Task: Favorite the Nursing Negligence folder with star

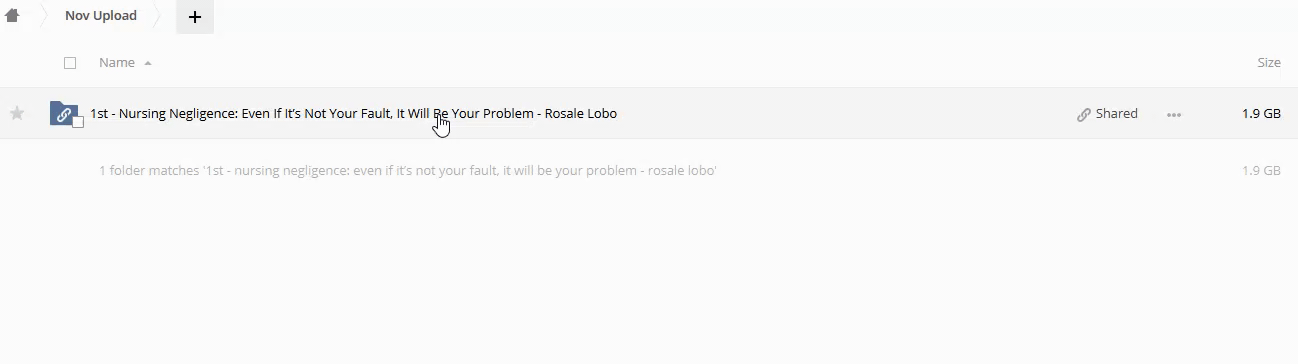Action: [x=17, y=114]
